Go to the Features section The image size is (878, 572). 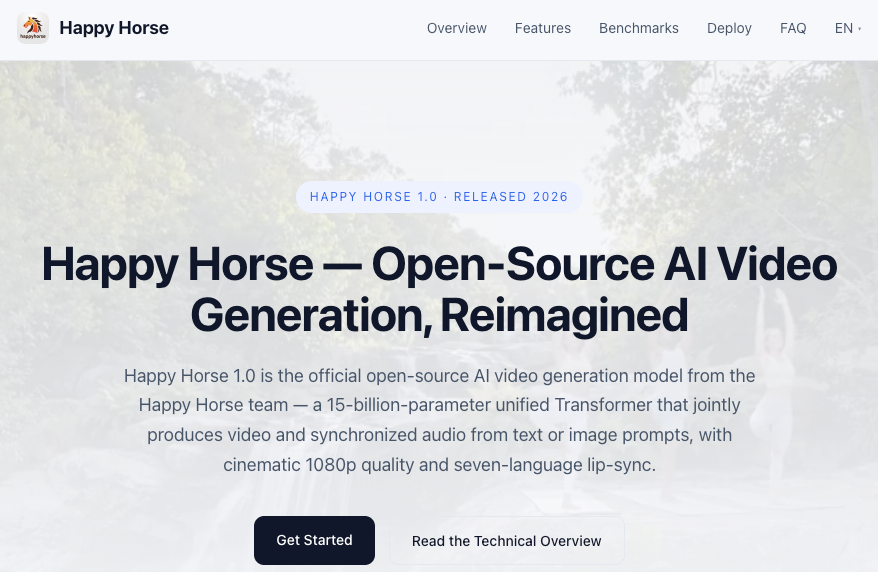point(542,28)
